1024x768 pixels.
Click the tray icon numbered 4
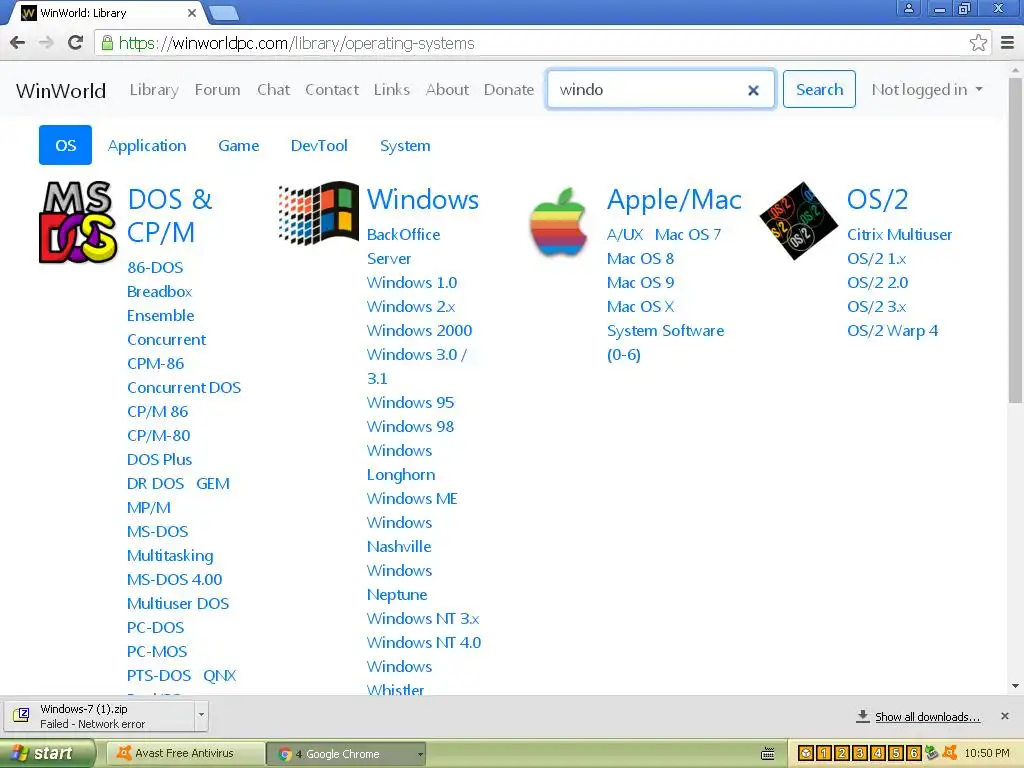click(x=878, y=754)
